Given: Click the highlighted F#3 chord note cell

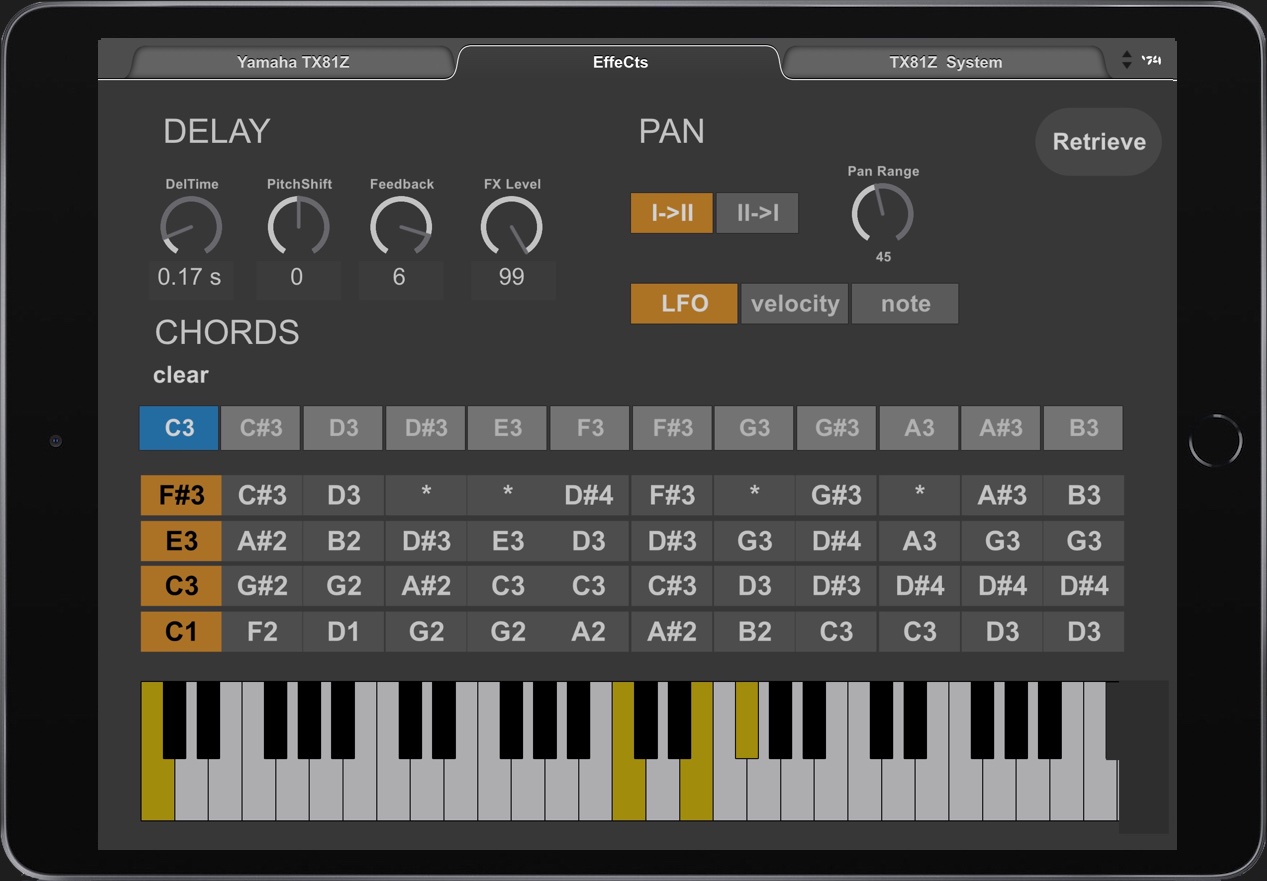Looking at the screenshot, I should click(x=181, y=495).
